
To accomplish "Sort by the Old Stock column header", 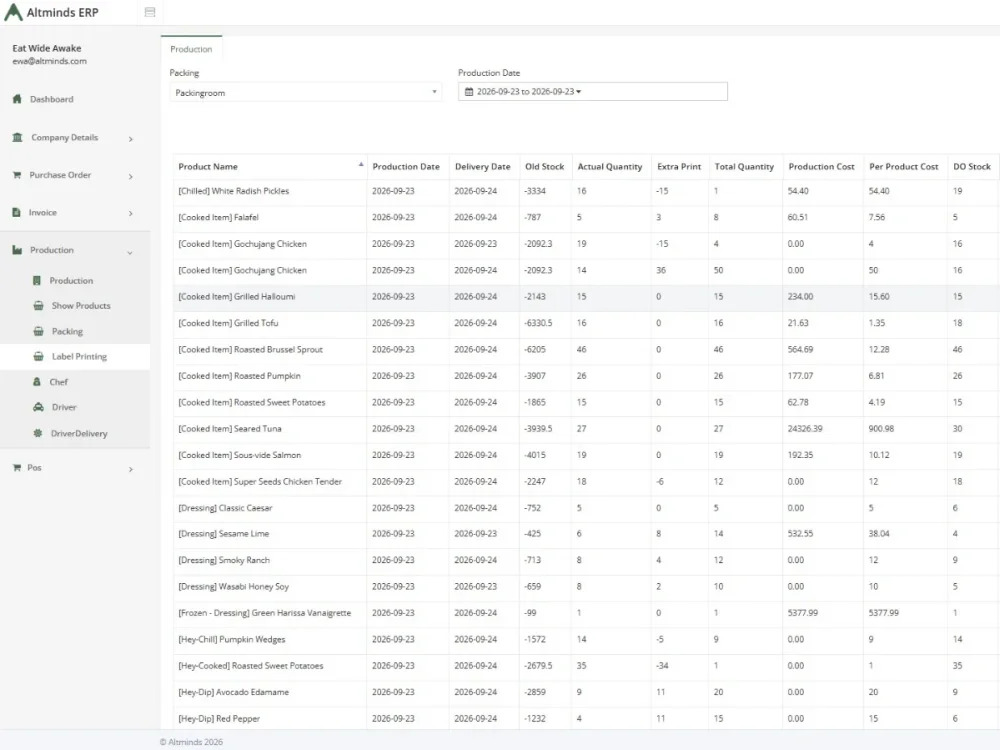I will click(x=545, y=166).
